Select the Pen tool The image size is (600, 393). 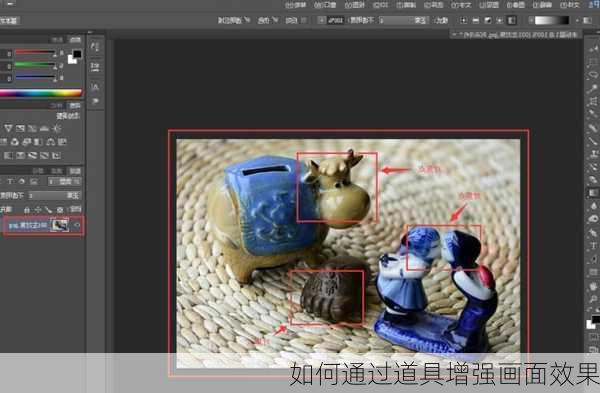[x=593, y=232]
